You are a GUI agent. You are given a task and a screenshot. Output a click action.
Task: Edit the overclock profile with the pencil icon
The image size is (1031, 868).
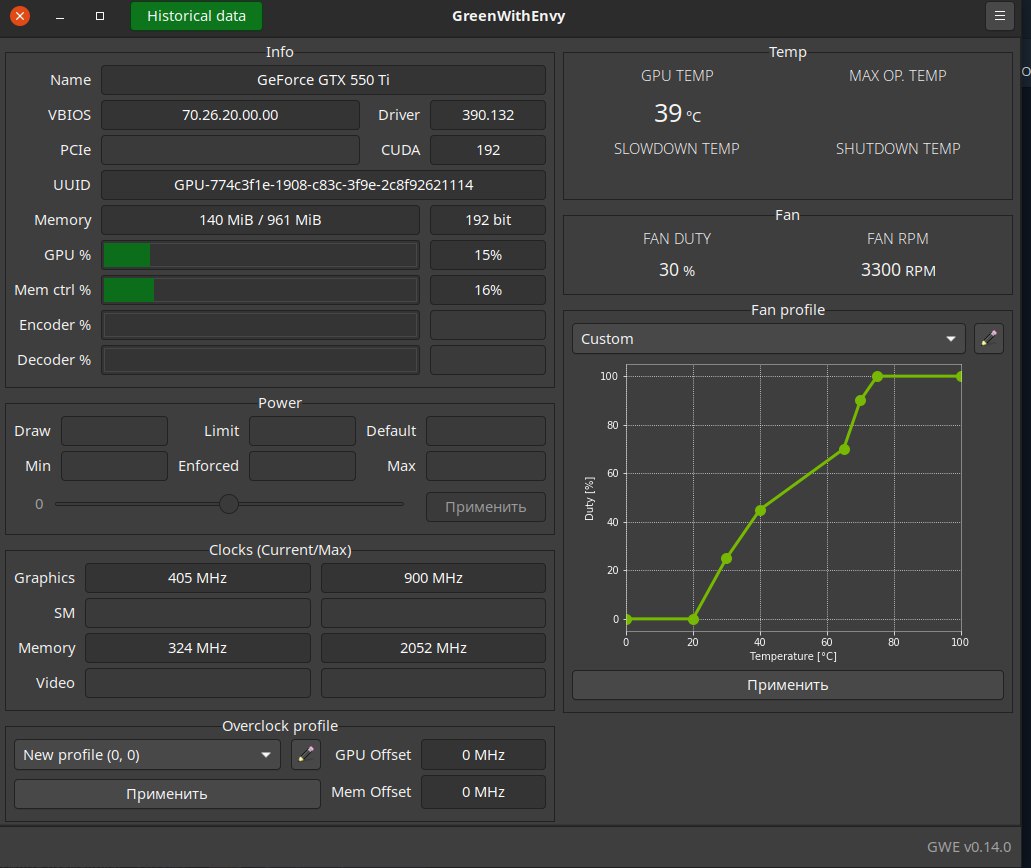coord(306,754)
